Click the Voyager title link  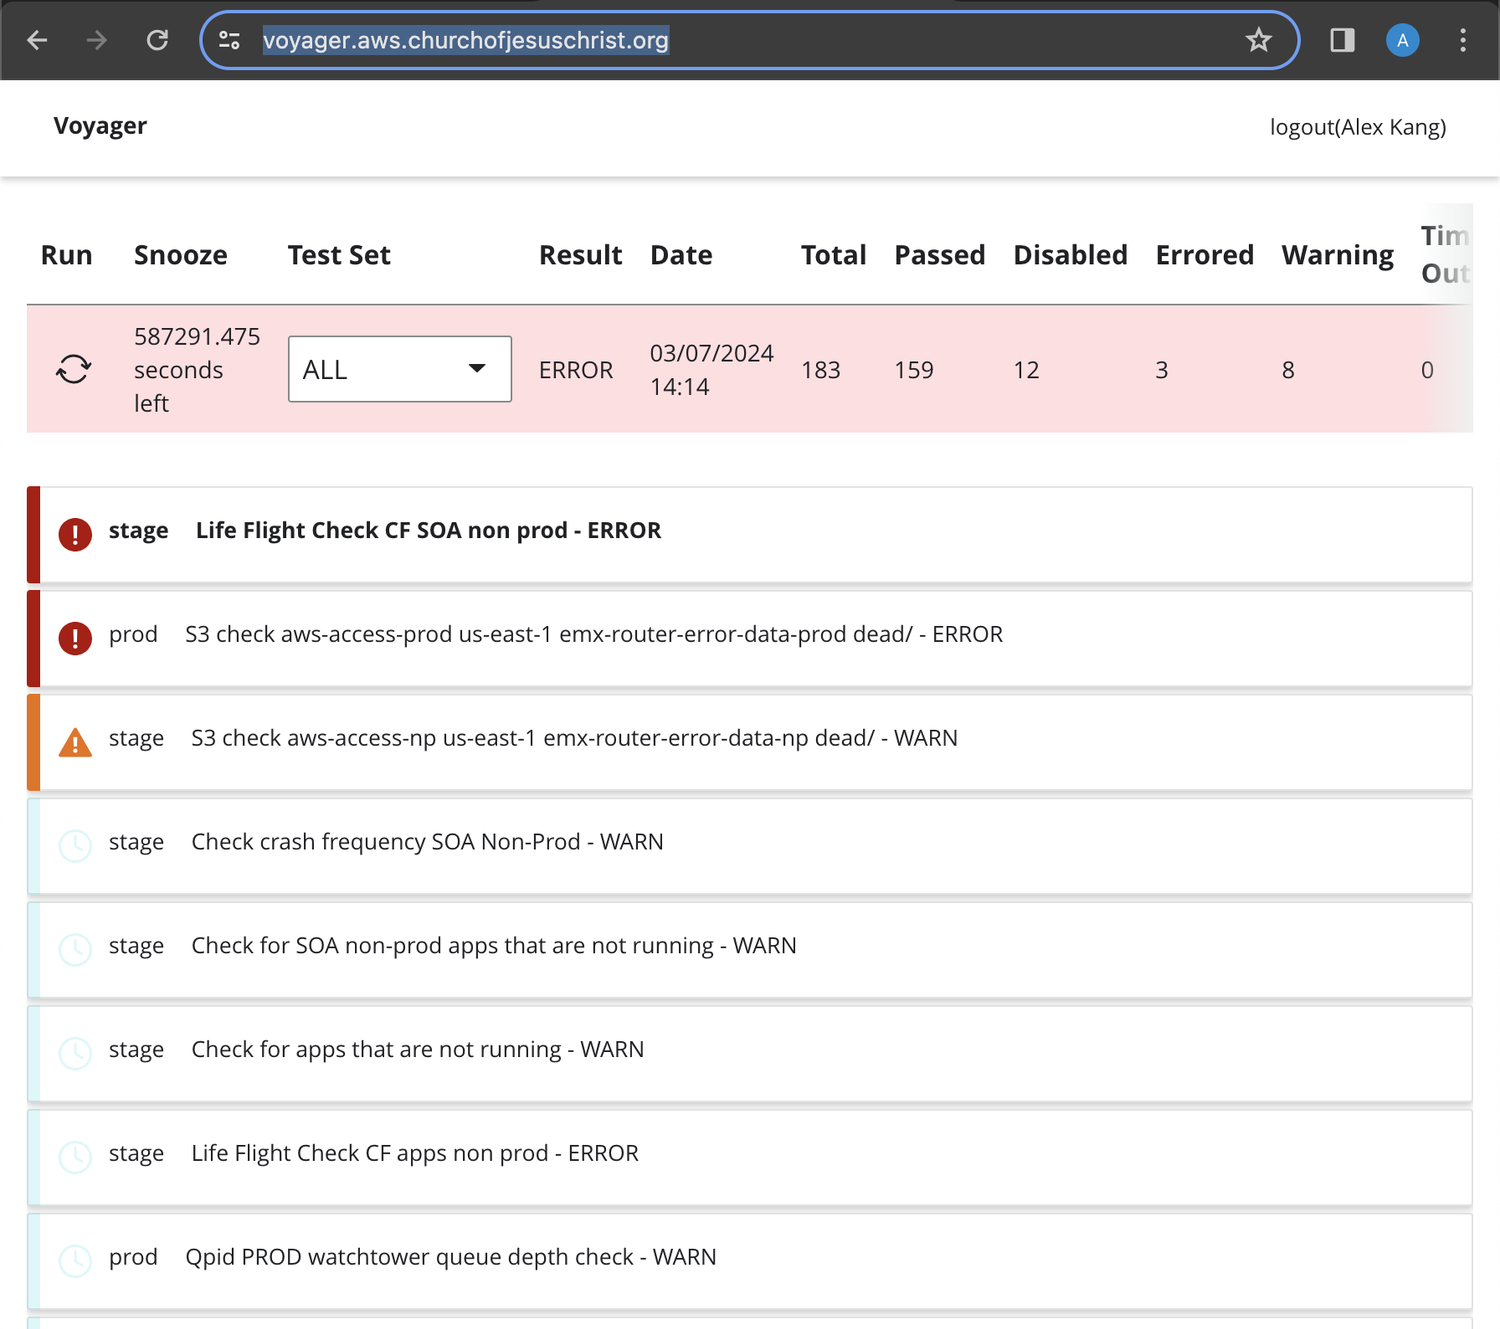[x=100, y=126]
